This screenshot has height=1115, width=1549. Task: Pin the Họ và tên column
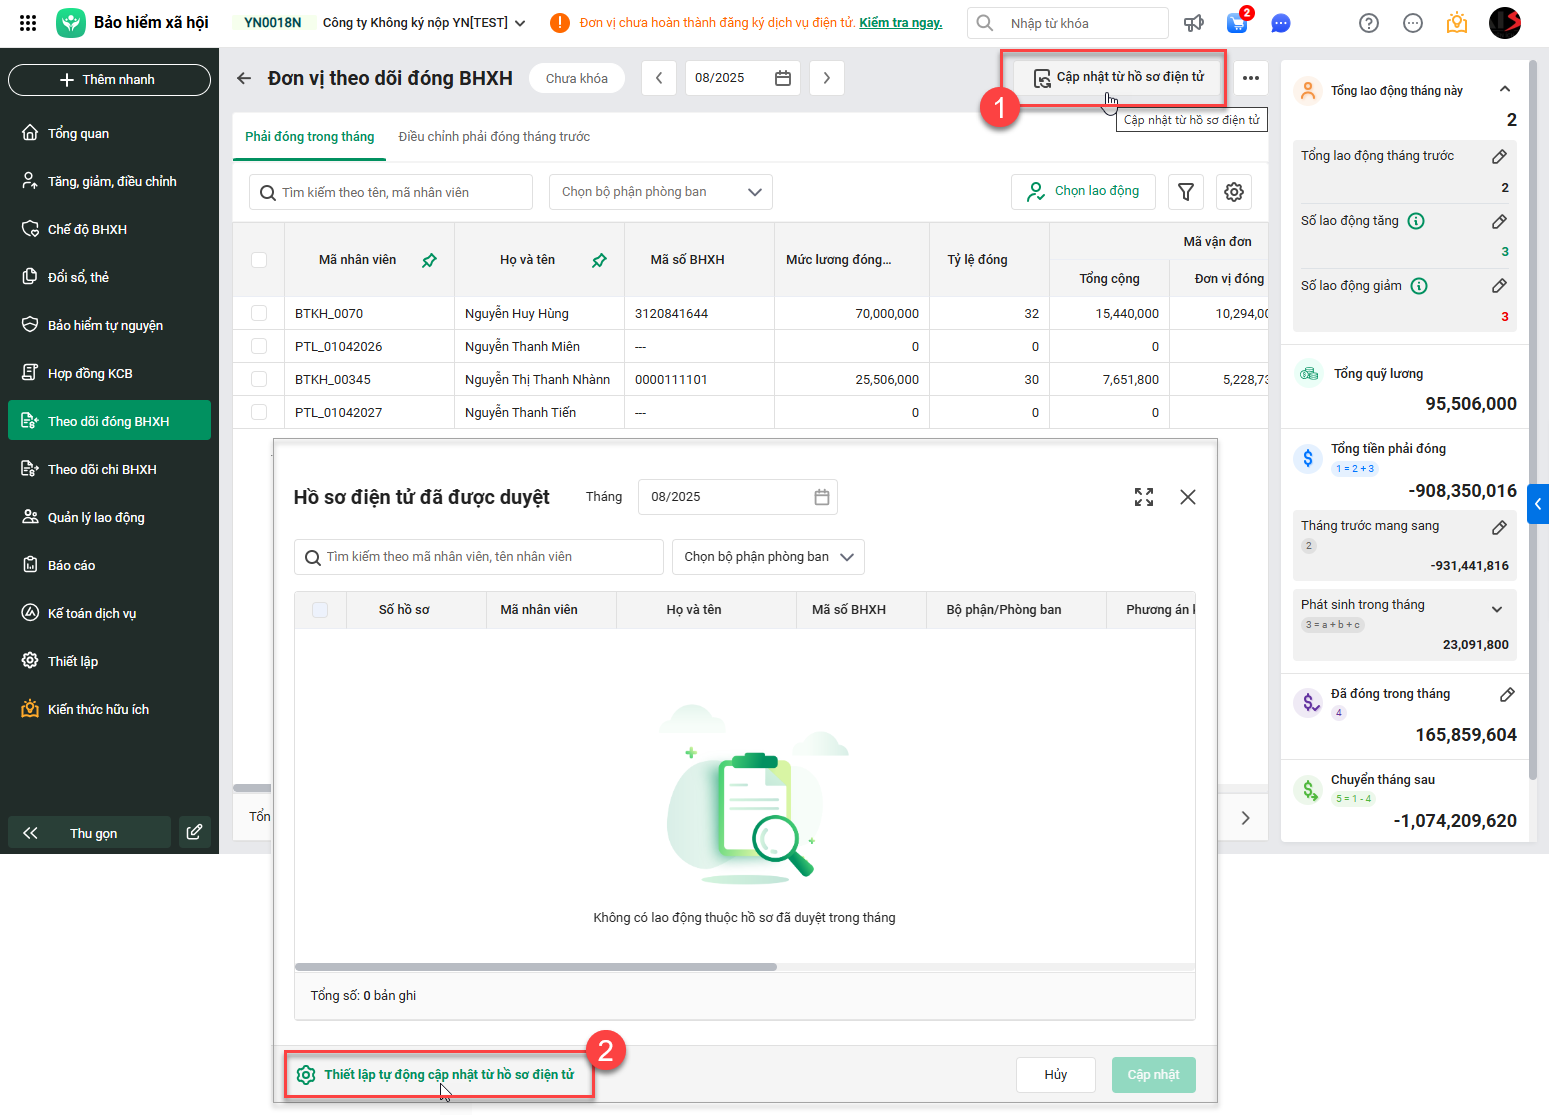[599, 260]
